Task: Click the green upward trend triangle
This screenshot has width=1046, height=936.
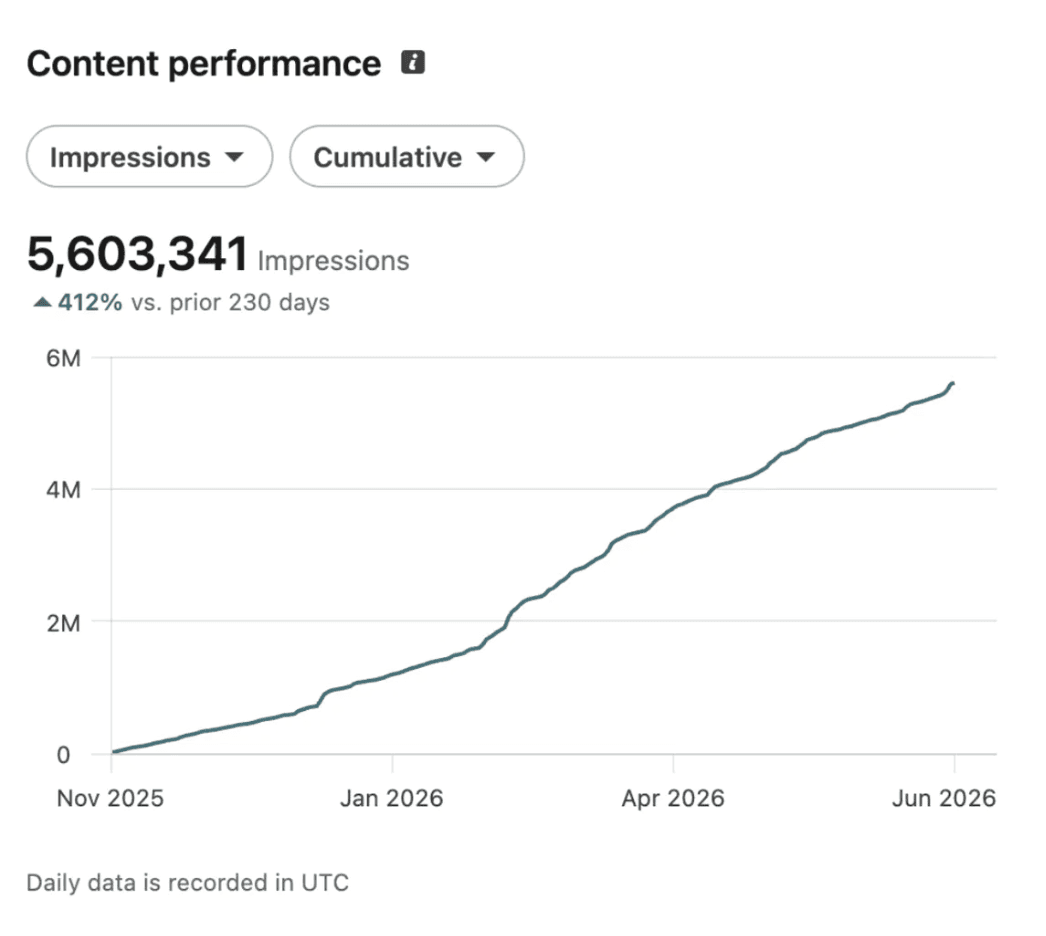Action: pyautogui.click(x=42, y=302)
